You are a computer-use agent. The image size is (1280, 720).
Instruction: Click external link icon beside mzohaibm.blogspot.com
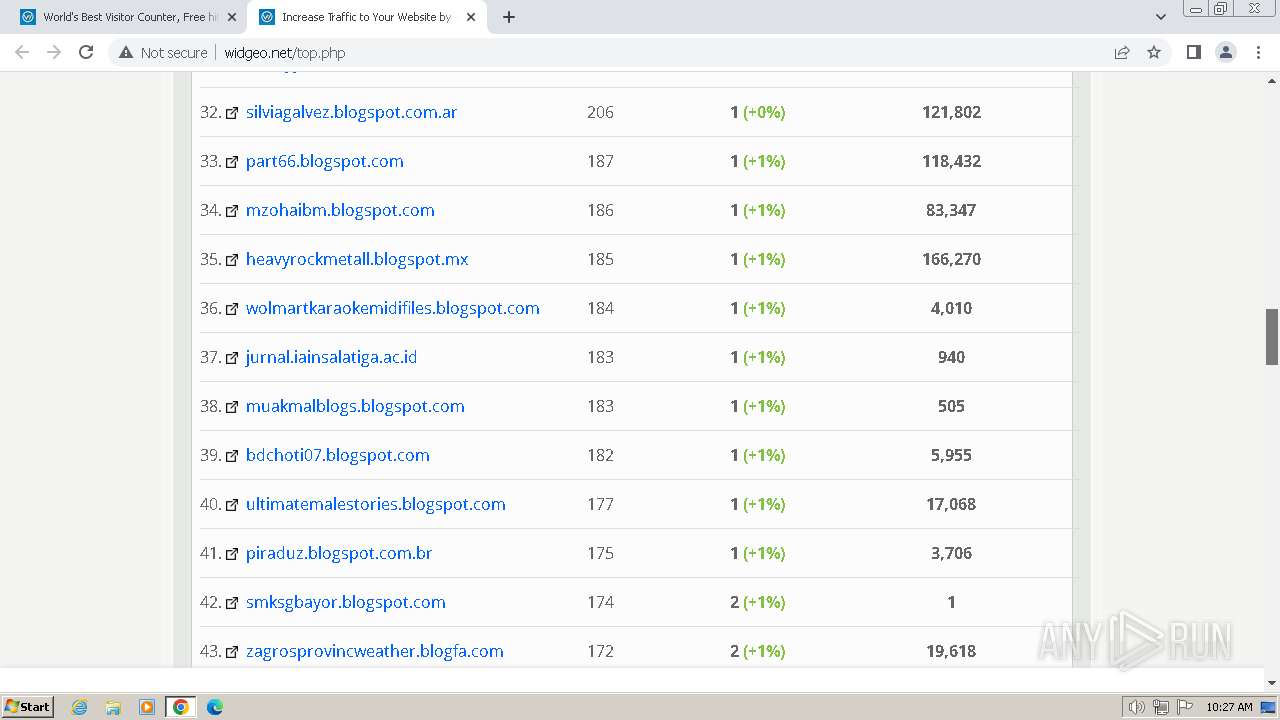(x=232, y=211)
